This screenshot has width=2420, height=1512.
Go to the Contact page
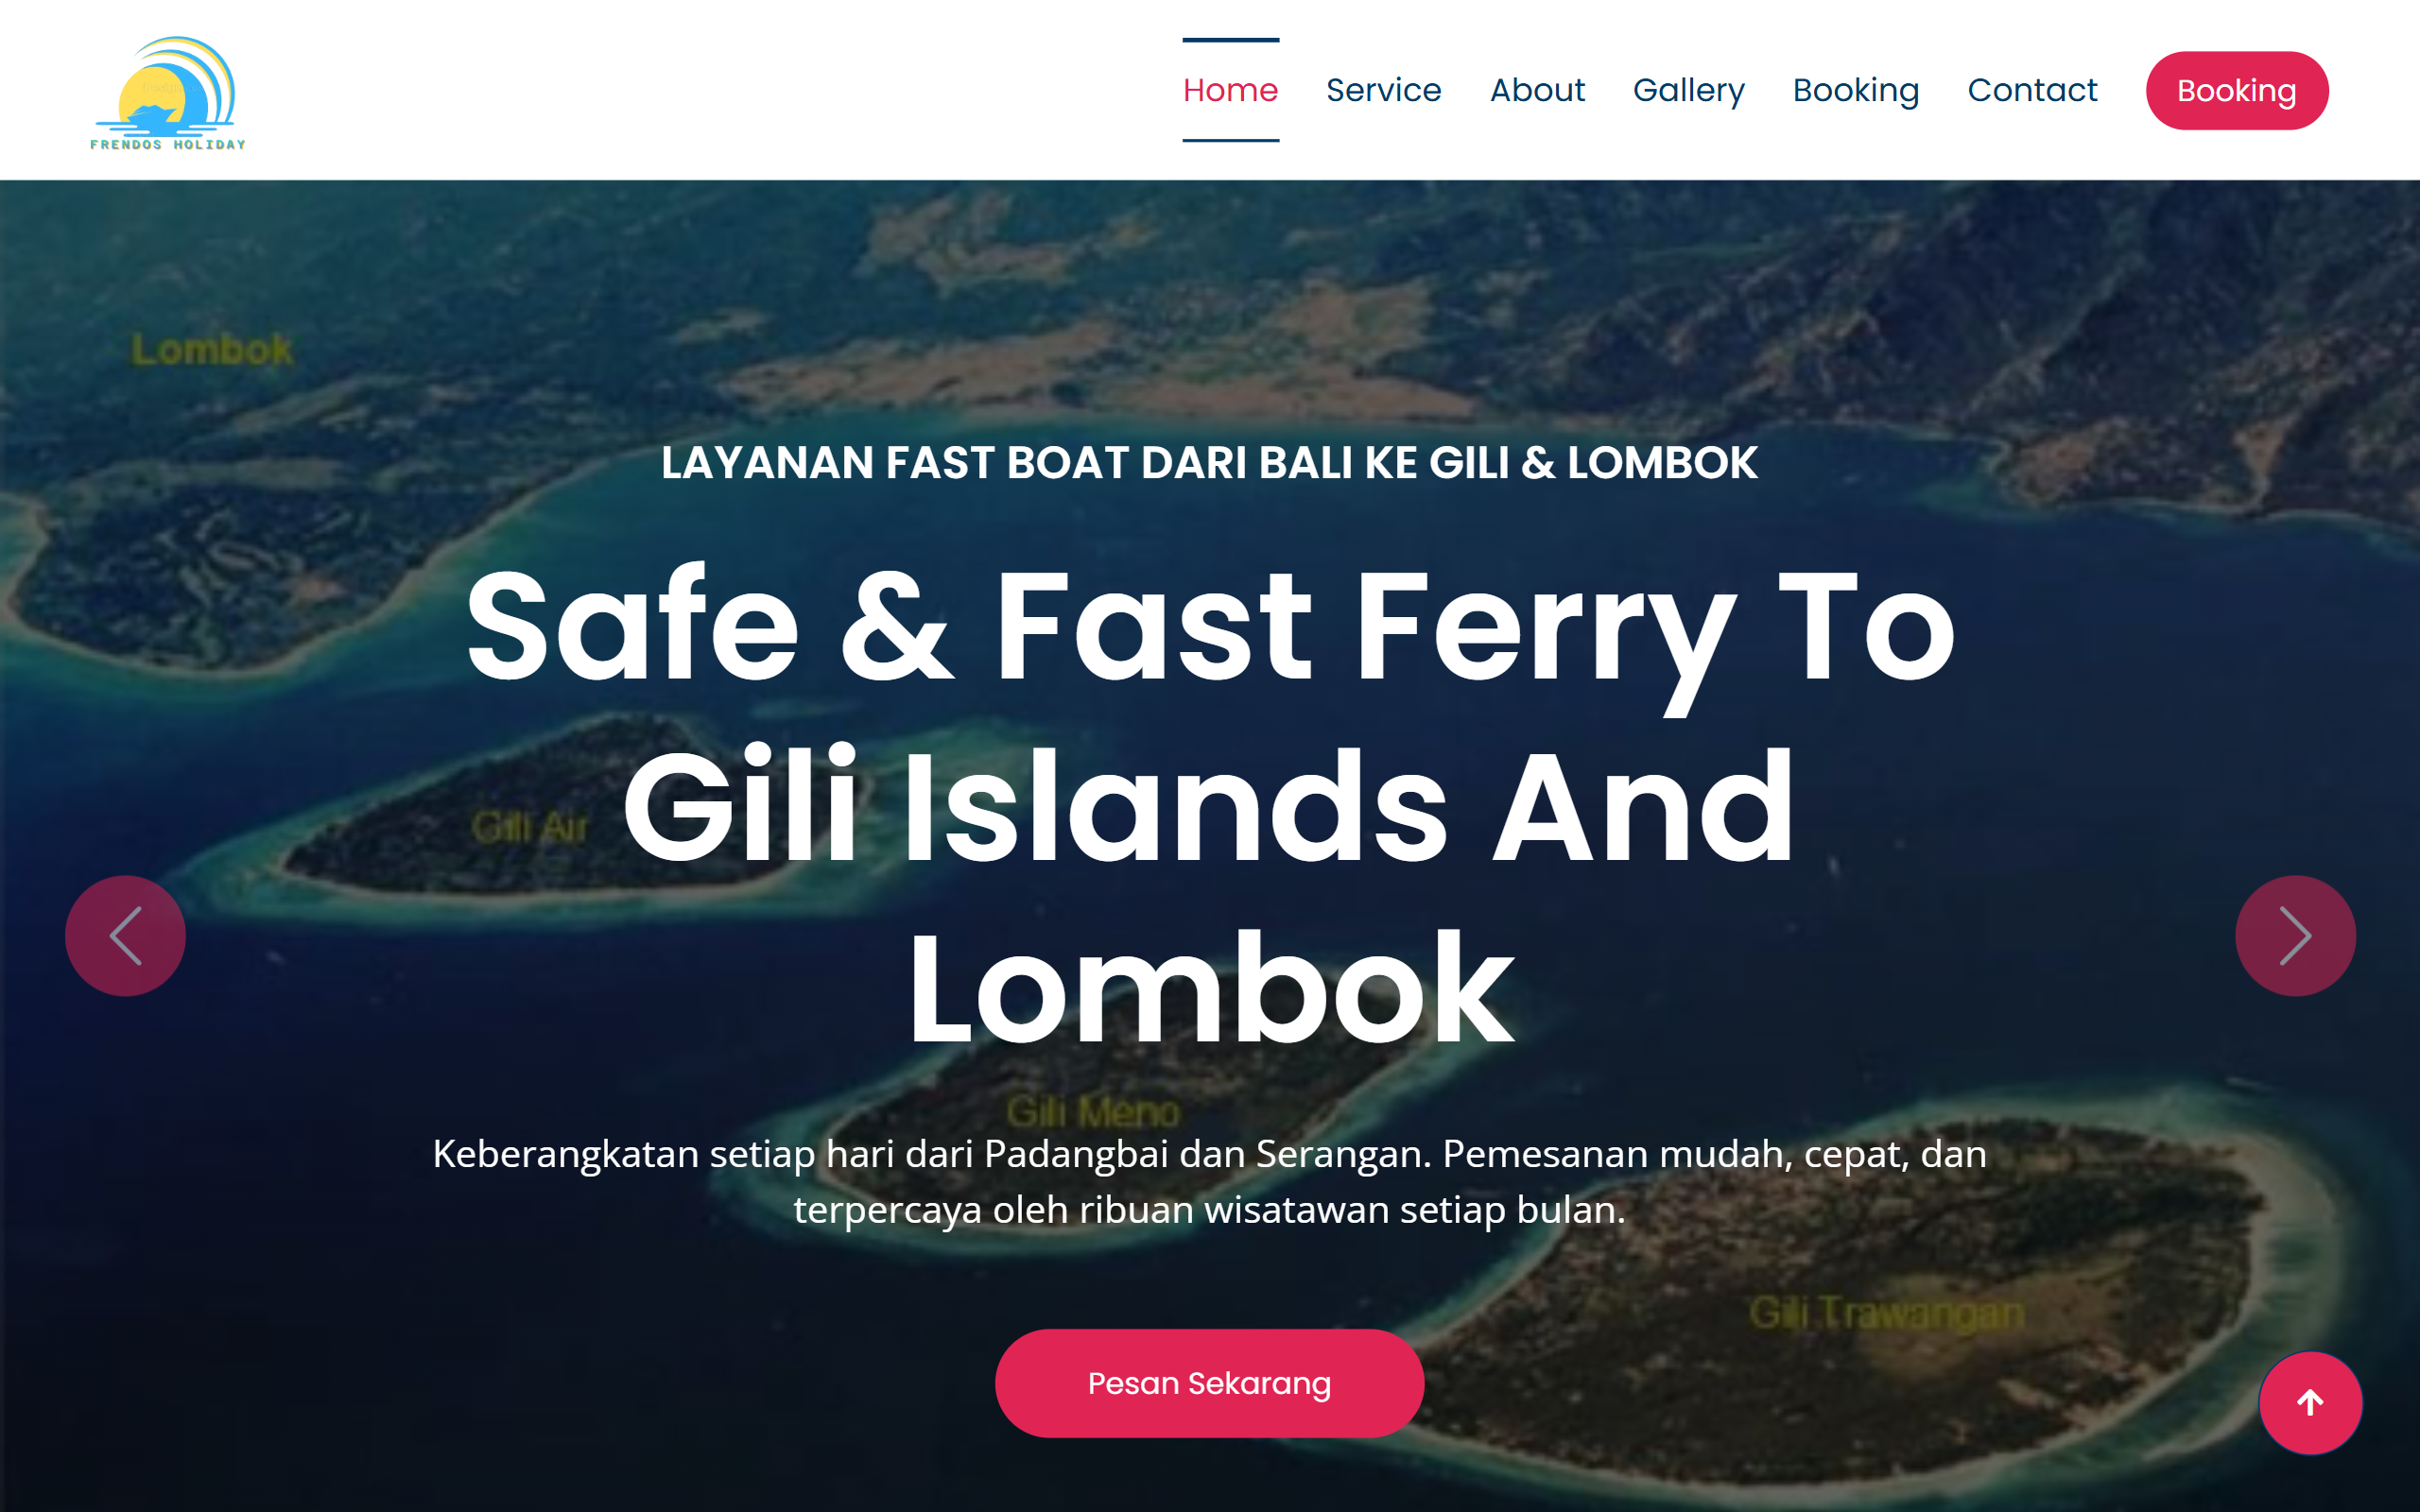2031,90
